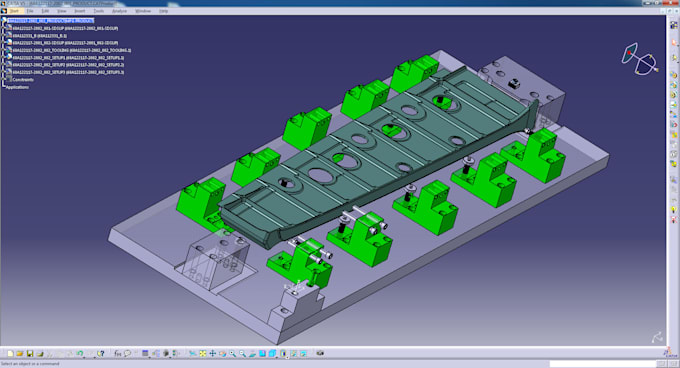The width and height of the screenshot is (680, 368).
Task: Open the Window menu
Action: point(143,11)
